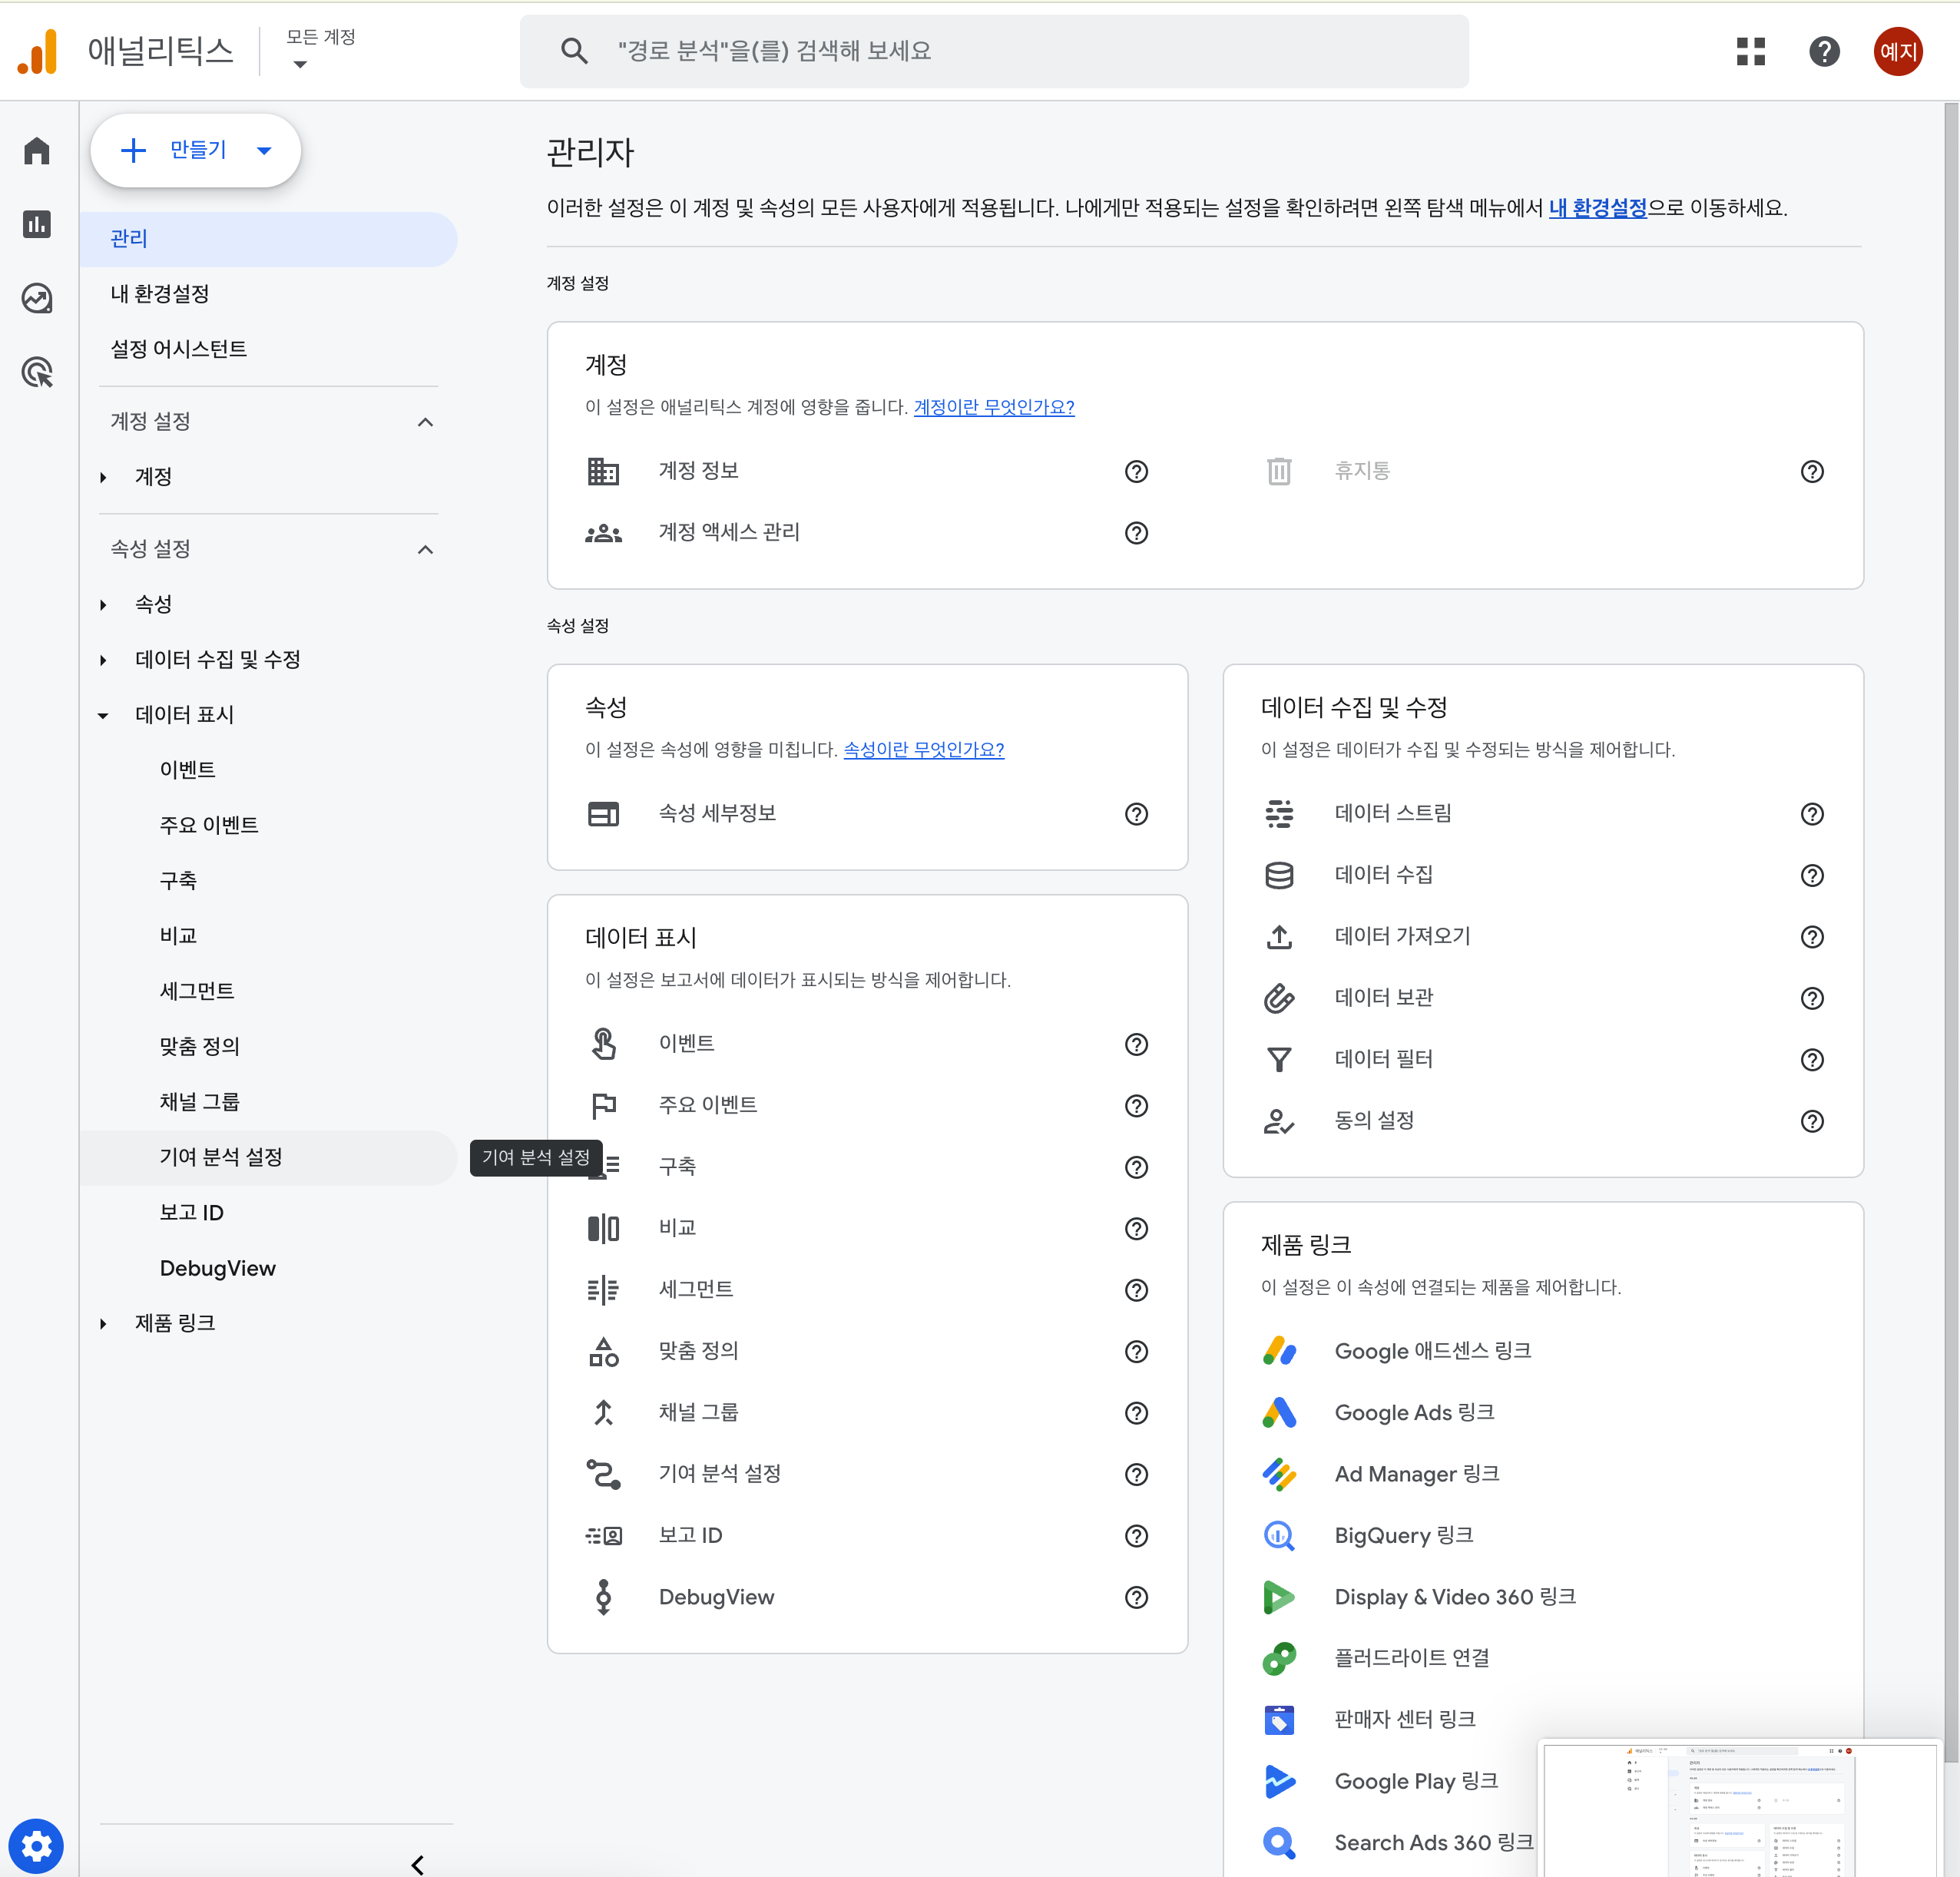
Task: Open Reports bar chart icon in sidebar
Action: point(37,224)
